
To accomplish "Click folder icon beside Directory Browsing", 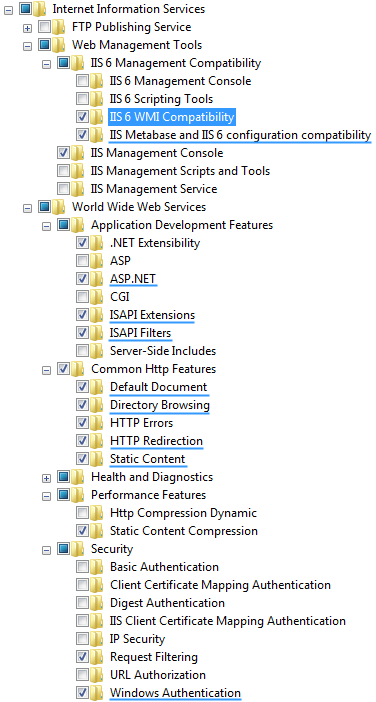I will 97,405.
